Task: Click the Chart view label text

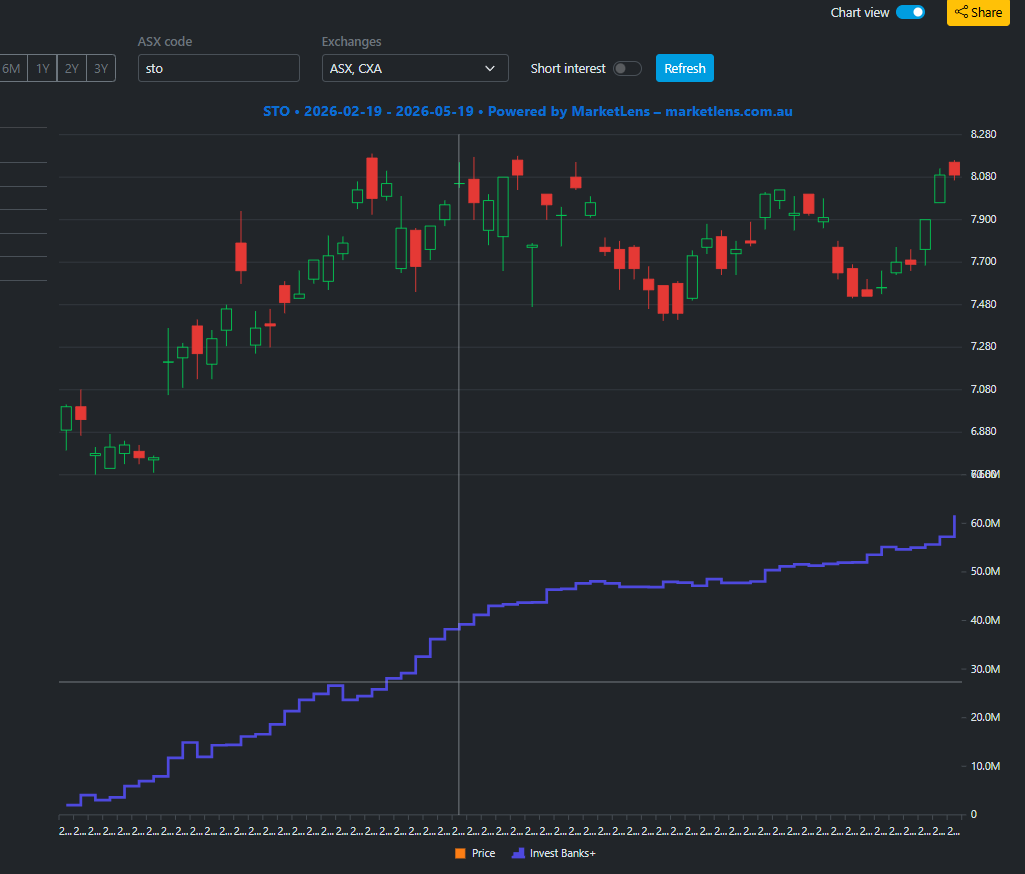Action: (x=860, y=12)
